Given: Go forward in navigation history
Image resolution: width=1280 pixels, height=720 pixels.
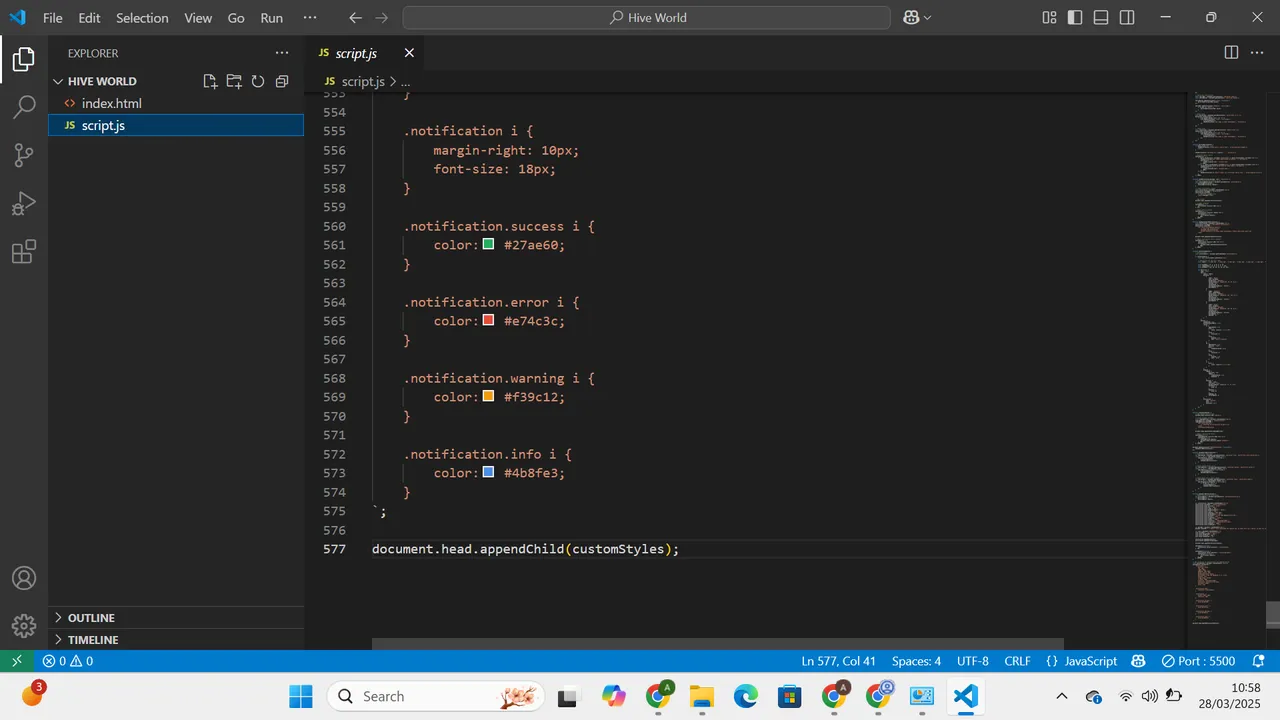Looking at the screenshot, I should (382, 18).
